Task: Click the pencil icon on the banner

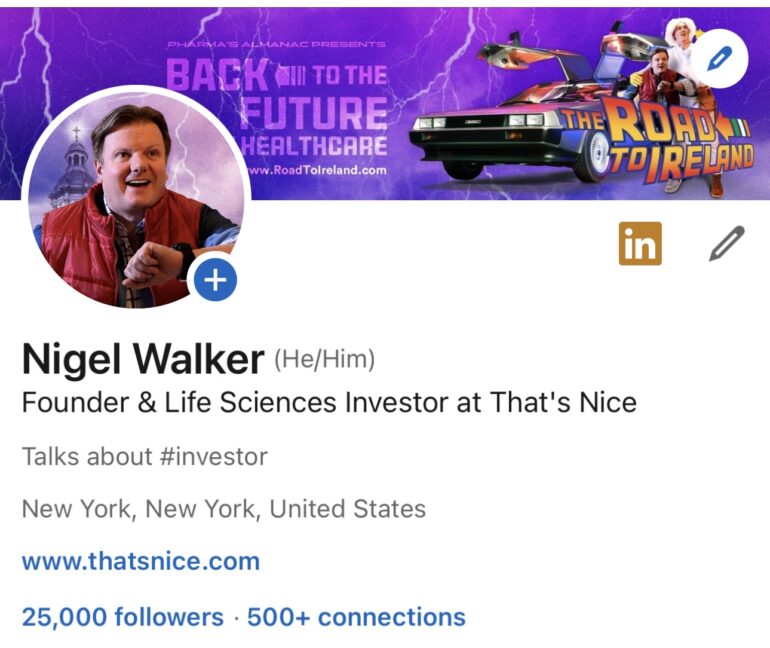Action: point(718,59)
